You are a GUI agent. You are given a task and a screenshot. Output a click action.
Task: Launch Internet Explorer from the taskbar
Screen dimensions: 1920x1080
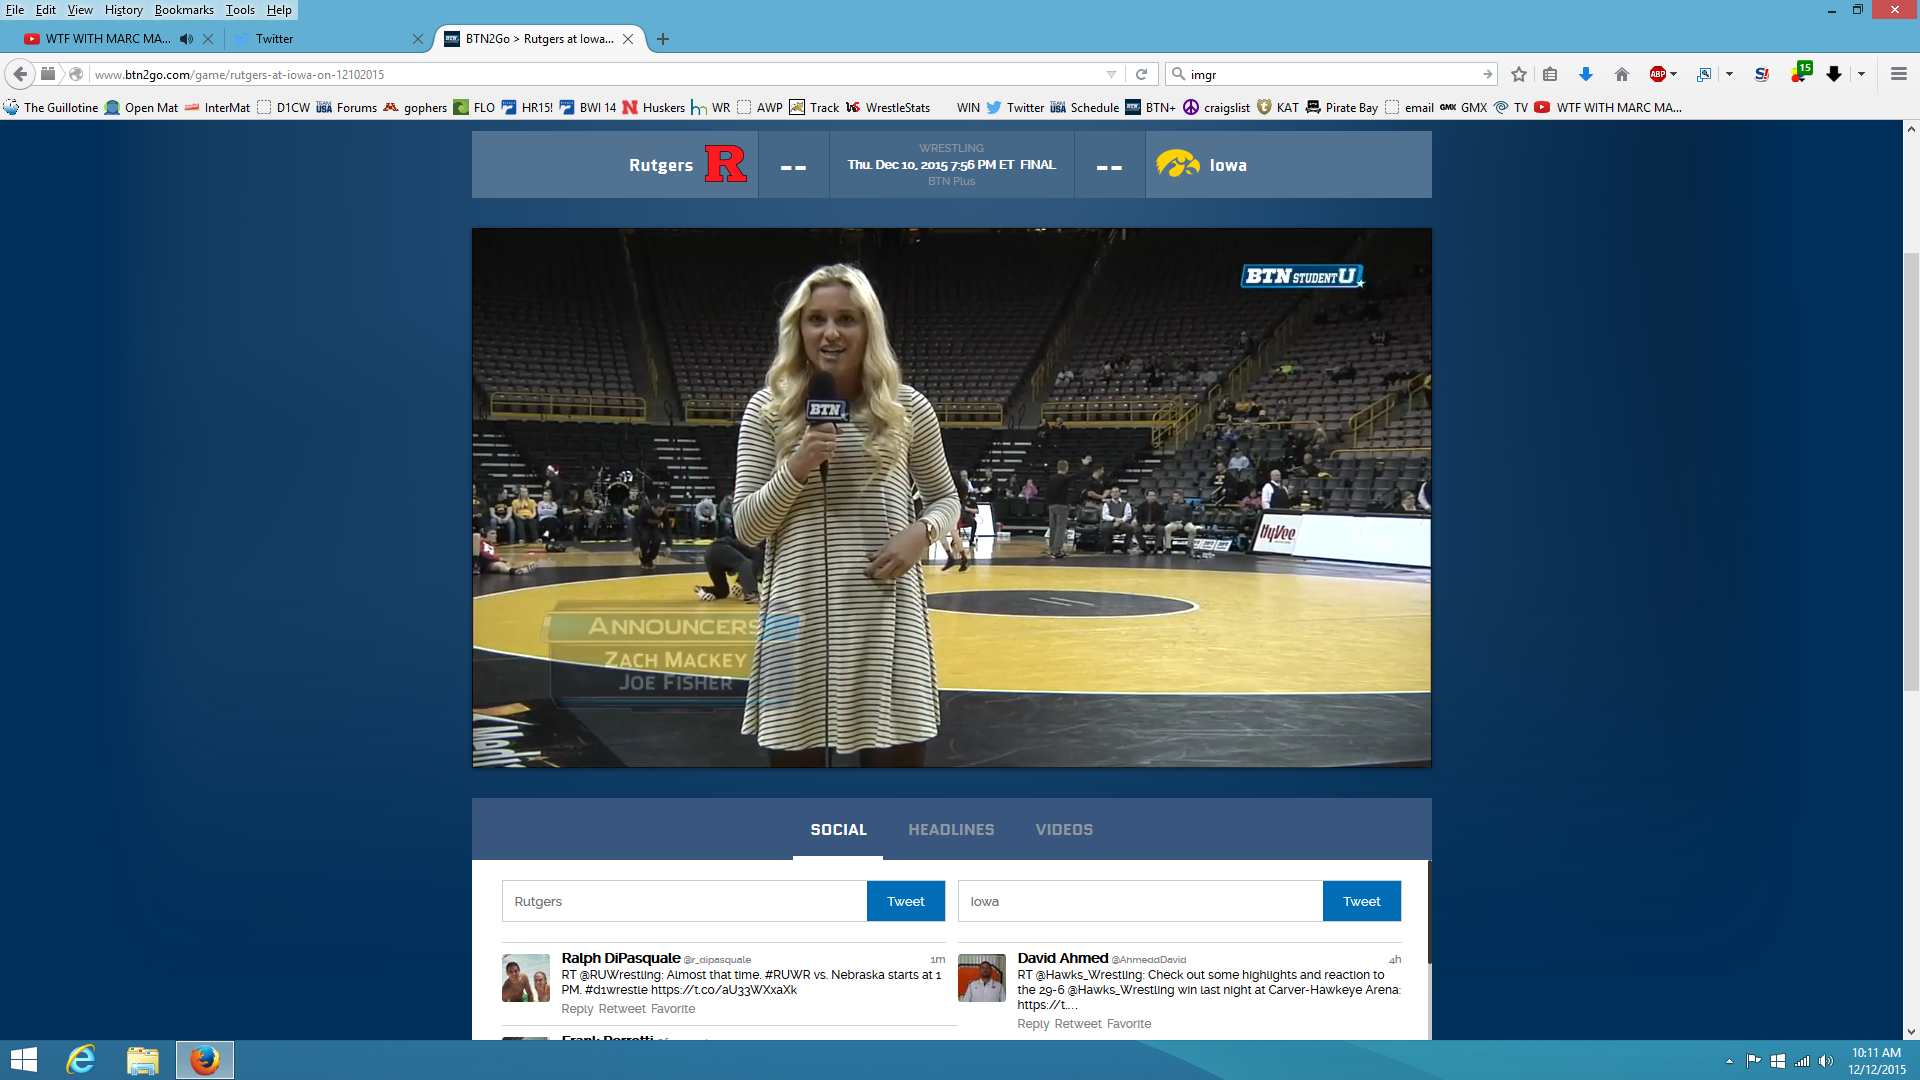[x=81, y=1060]
